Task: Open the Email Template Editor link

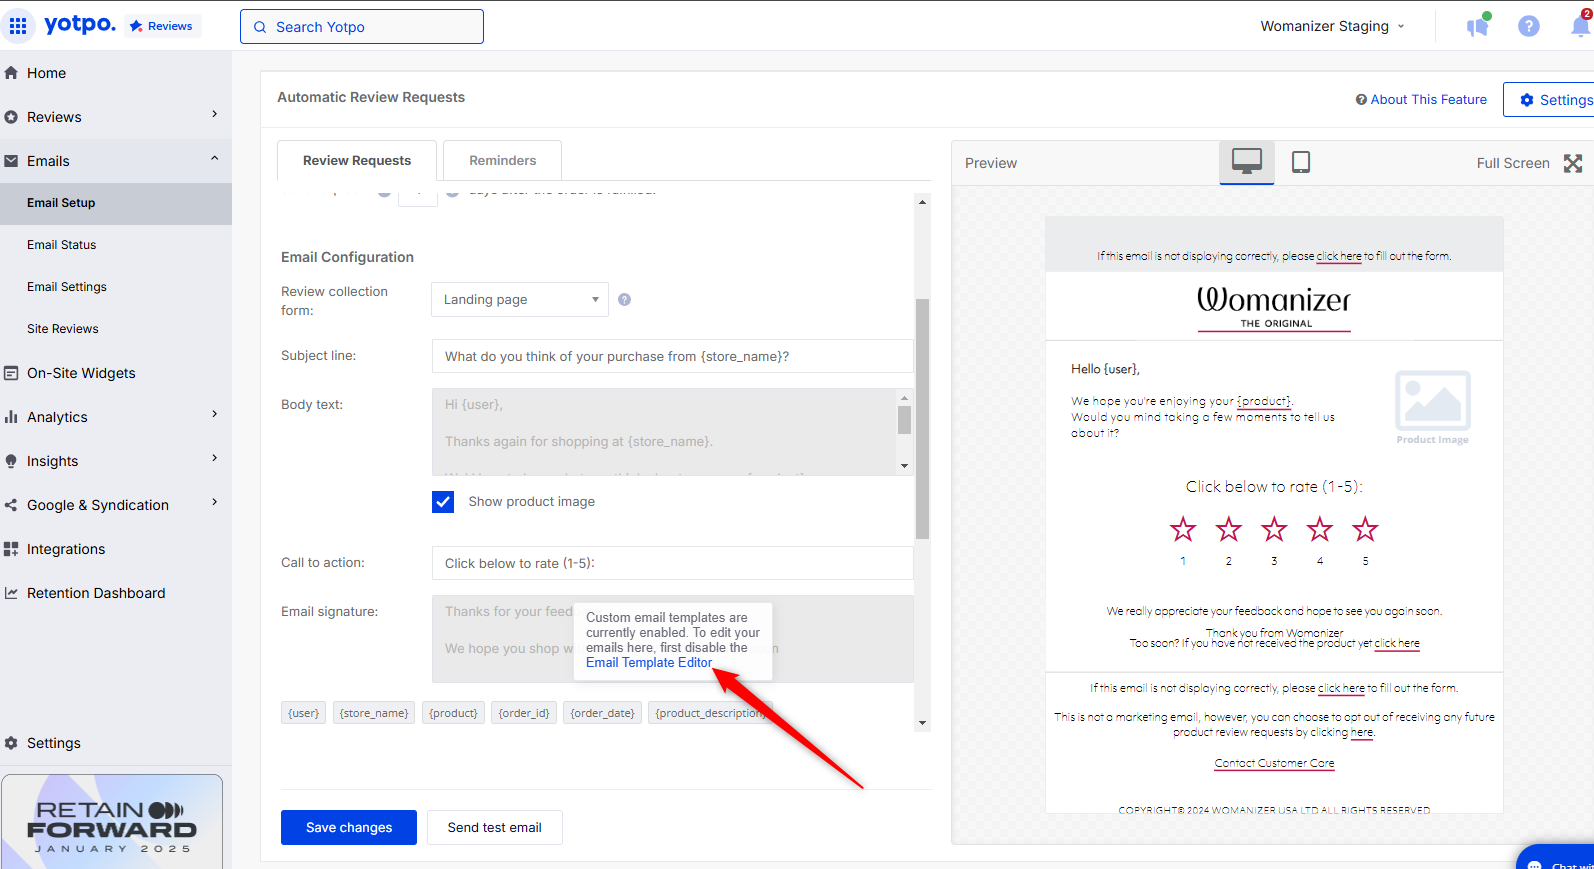Action: point(649,663)
